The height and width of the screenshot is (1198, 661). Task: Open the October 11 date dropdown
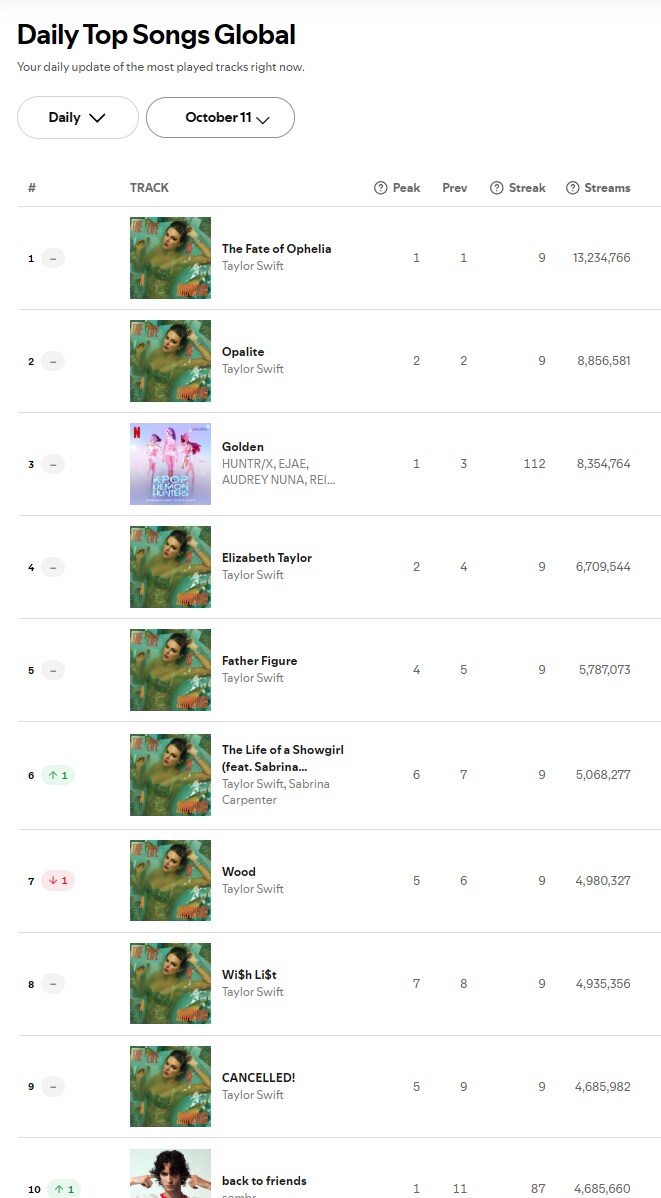click(220, 118)
